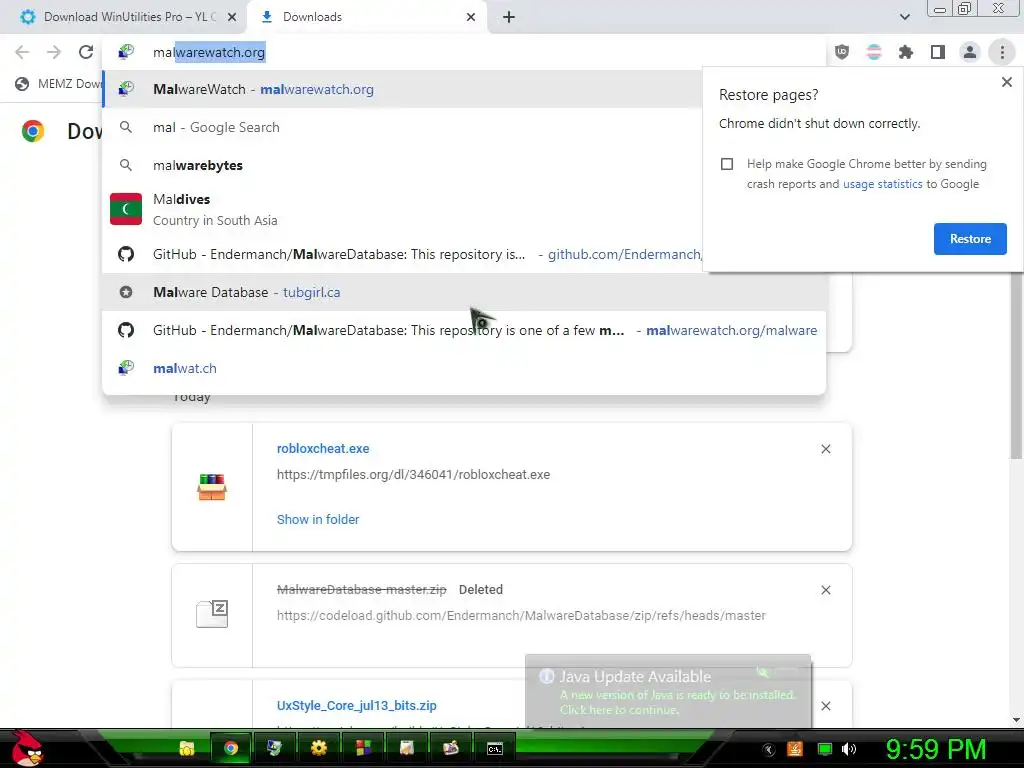1024x768 pixels.
Task: Open the command prompt taskbar icon
Action: 494,748
